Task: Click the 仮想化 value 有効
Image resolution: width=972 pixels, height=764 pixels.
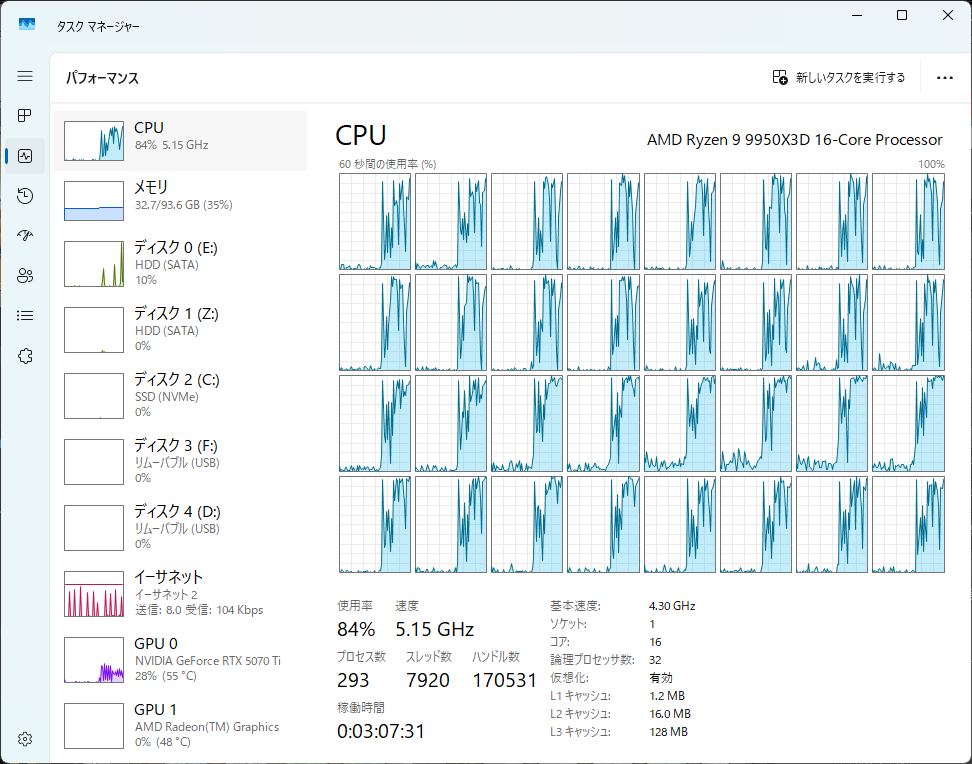Action: pyautogui.click(x=661, y=678)
